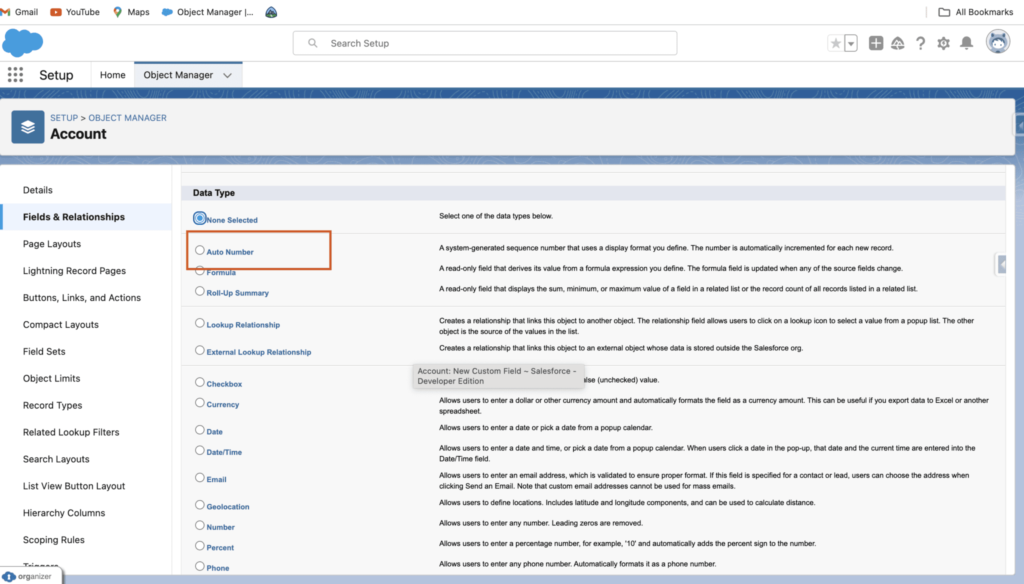Open the user avatar profile menu

click(996, 43)
